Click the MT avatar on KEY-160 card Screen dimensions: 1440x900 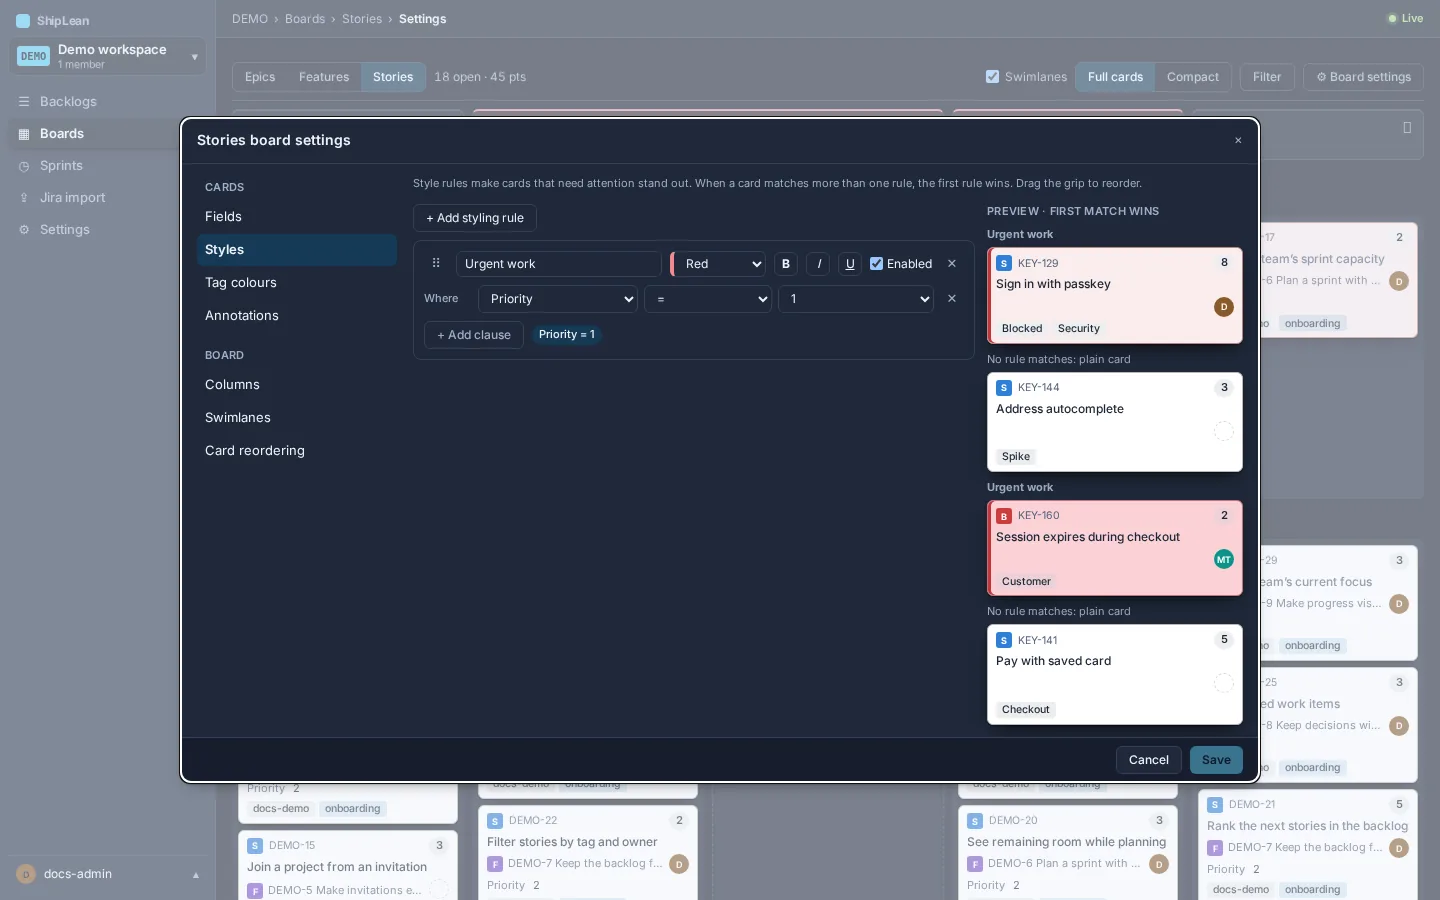coord(1224,559)
